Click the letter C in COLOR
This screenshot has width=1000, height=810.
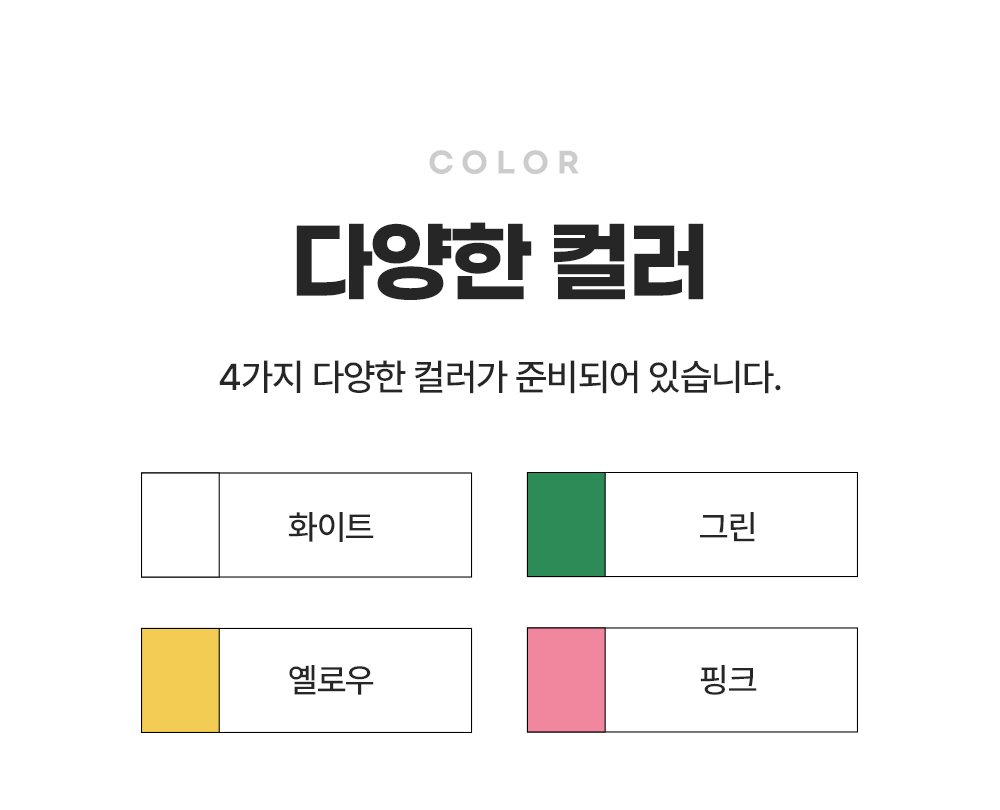[x=441, y=162]
